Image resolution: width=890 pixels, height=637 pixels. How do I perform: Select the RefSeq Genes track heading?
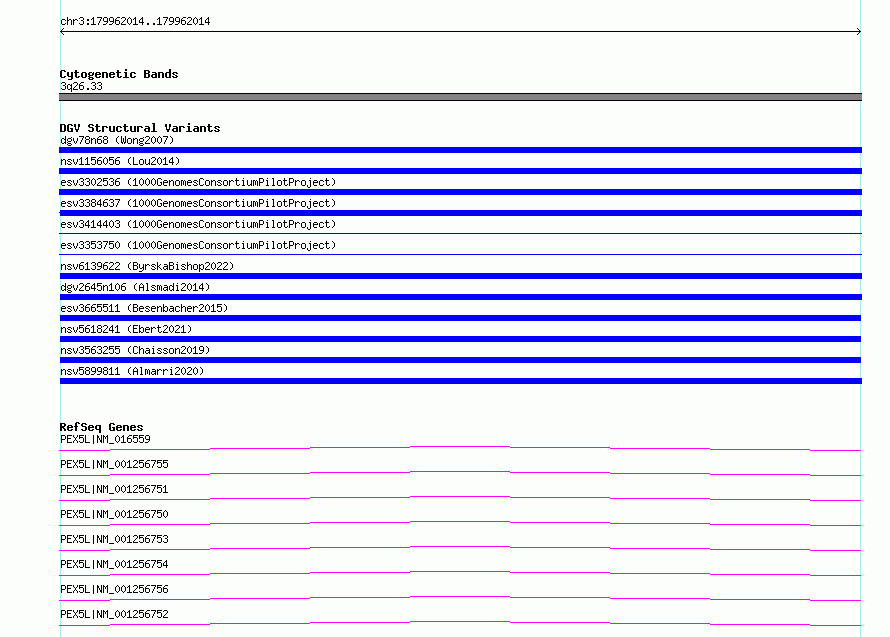[x=102, y=427]
